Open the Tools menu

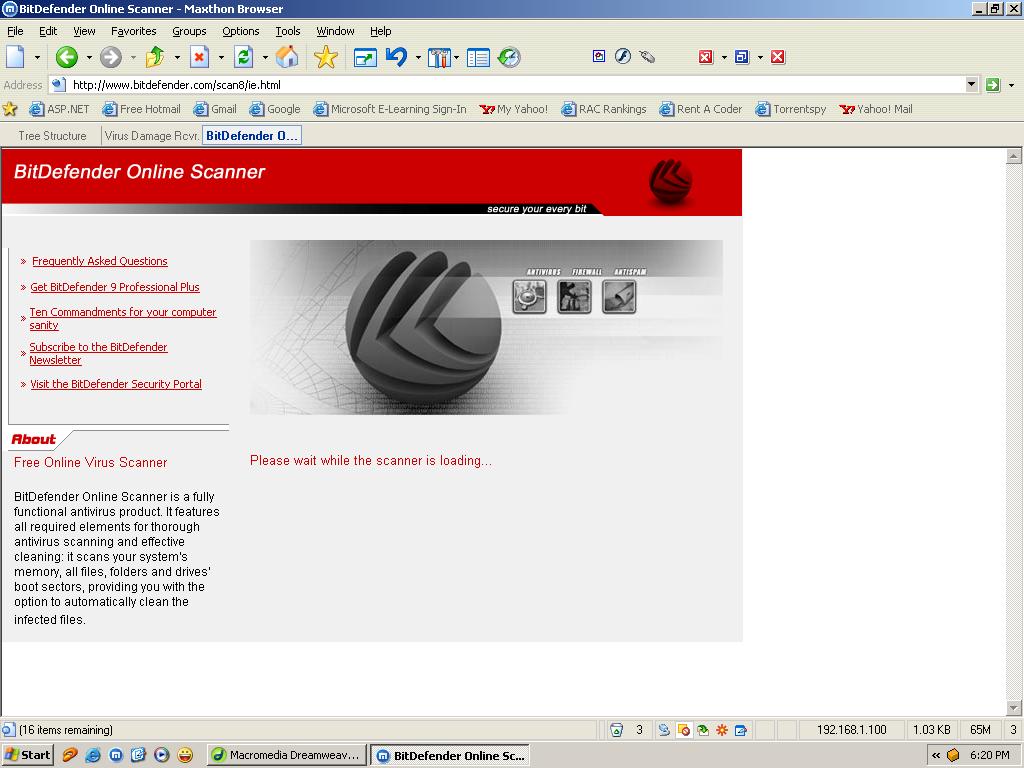click(287, 31)
